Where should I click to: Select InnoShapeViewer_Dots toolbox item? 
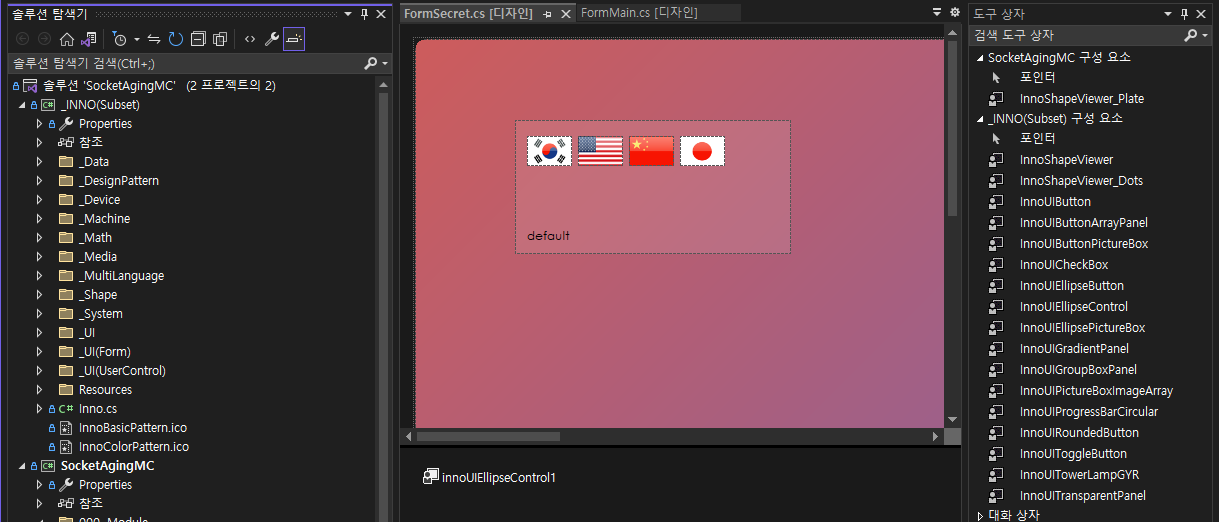click(x=1081, y=180)
